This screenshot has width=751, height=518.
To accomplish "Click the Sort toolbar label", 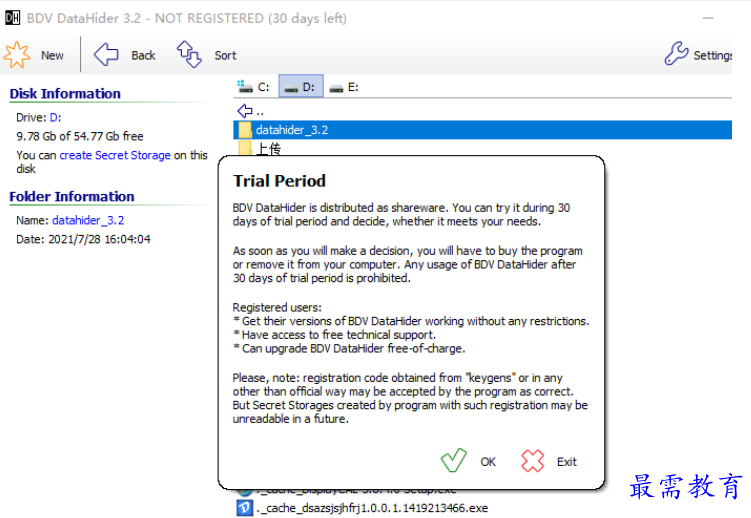I will [x=225, y=56].
